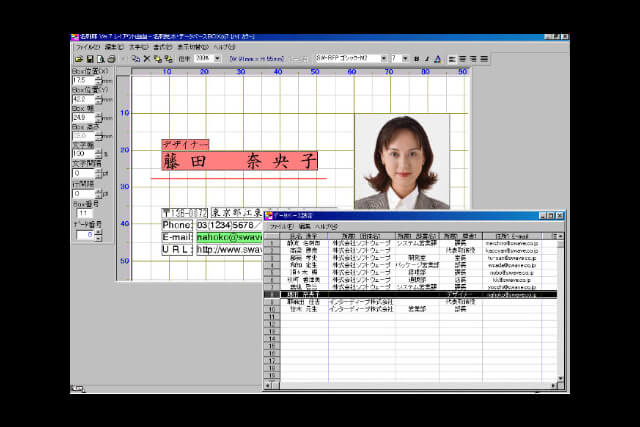The image size is (640, 427).
Task: Click the Print icon in toolbar
Action: pyautogui.click(x=111, y=59)
